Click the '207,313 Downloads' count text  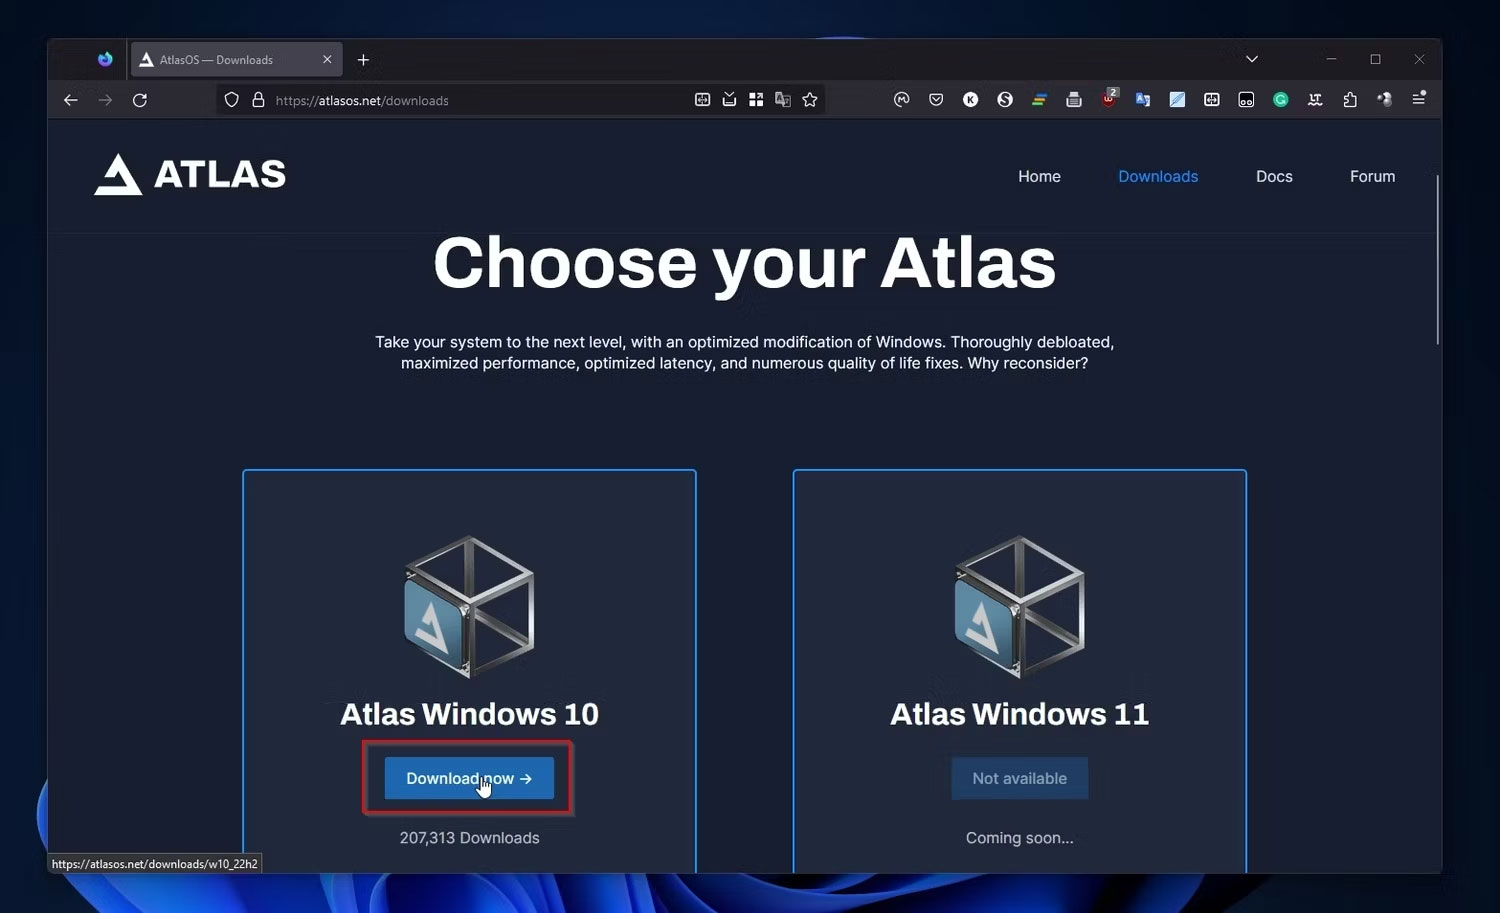click(469, 838)
